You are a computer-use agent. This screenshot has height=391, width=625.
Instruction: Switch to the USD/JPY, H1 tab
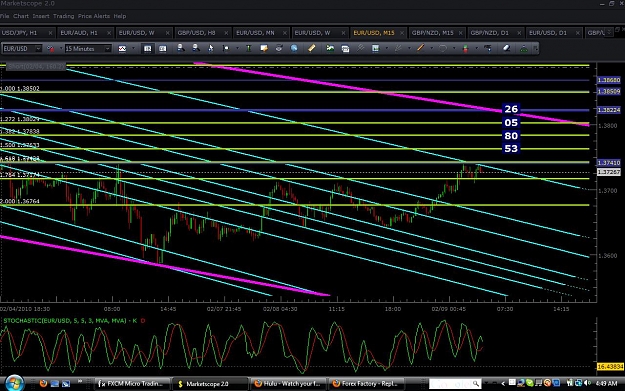27,33
